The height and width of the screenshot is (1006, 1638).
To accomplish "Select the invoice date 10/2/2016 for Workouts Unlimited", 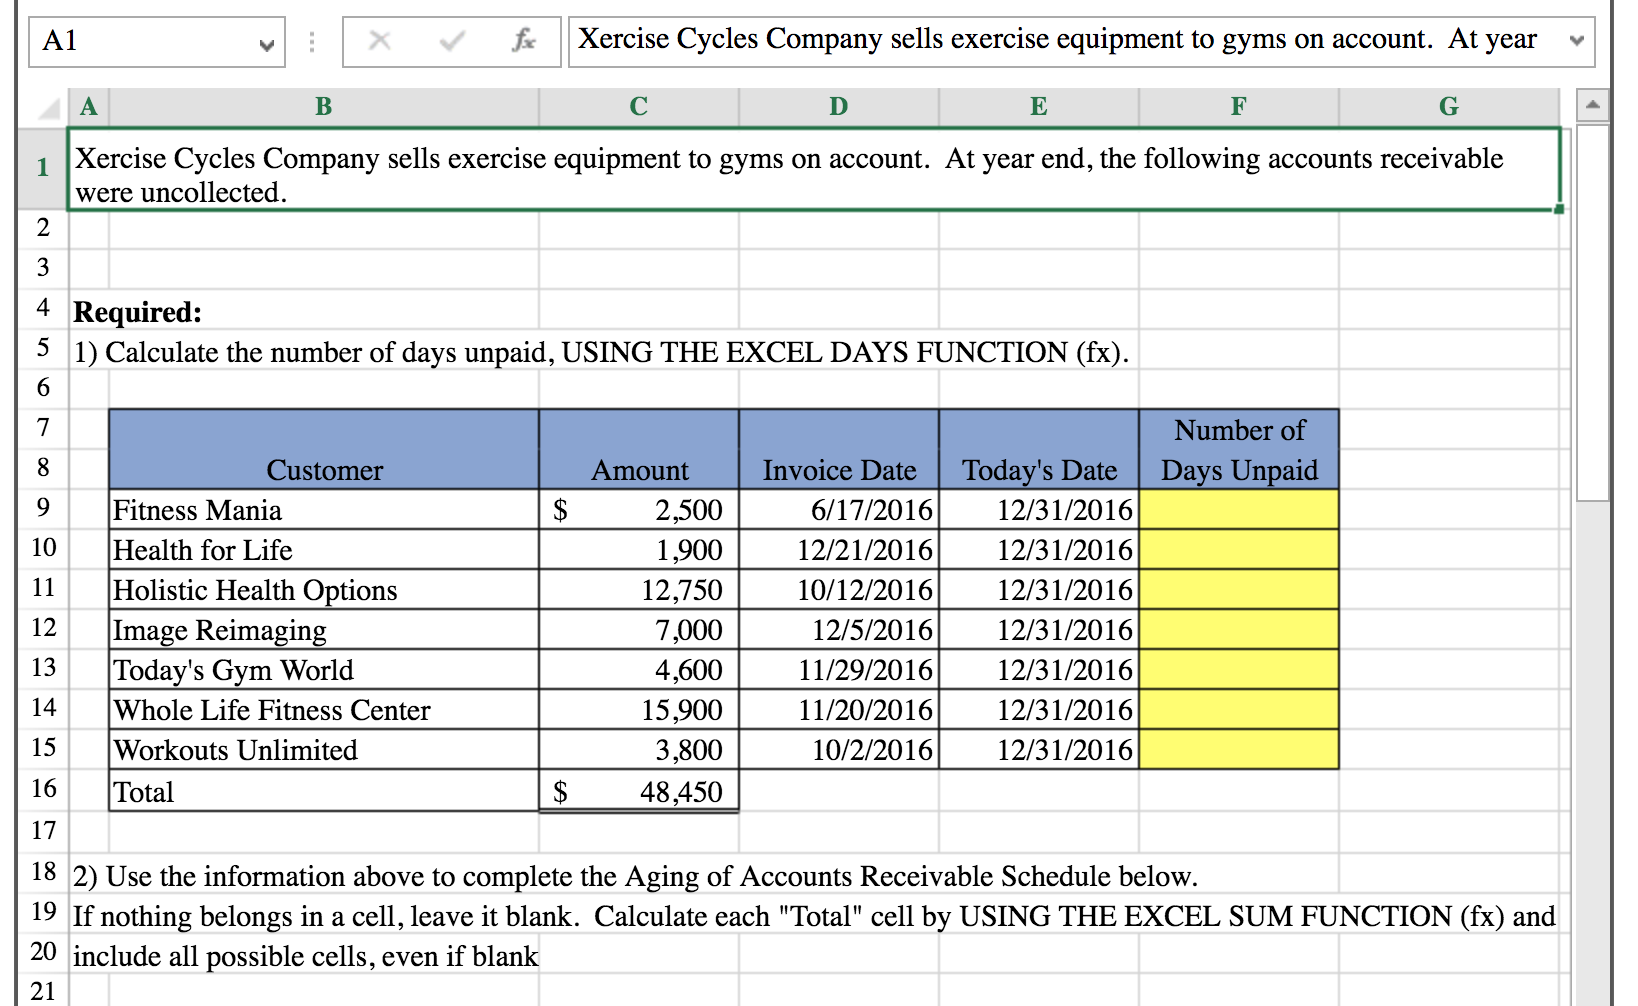I will tap(837, 750).
